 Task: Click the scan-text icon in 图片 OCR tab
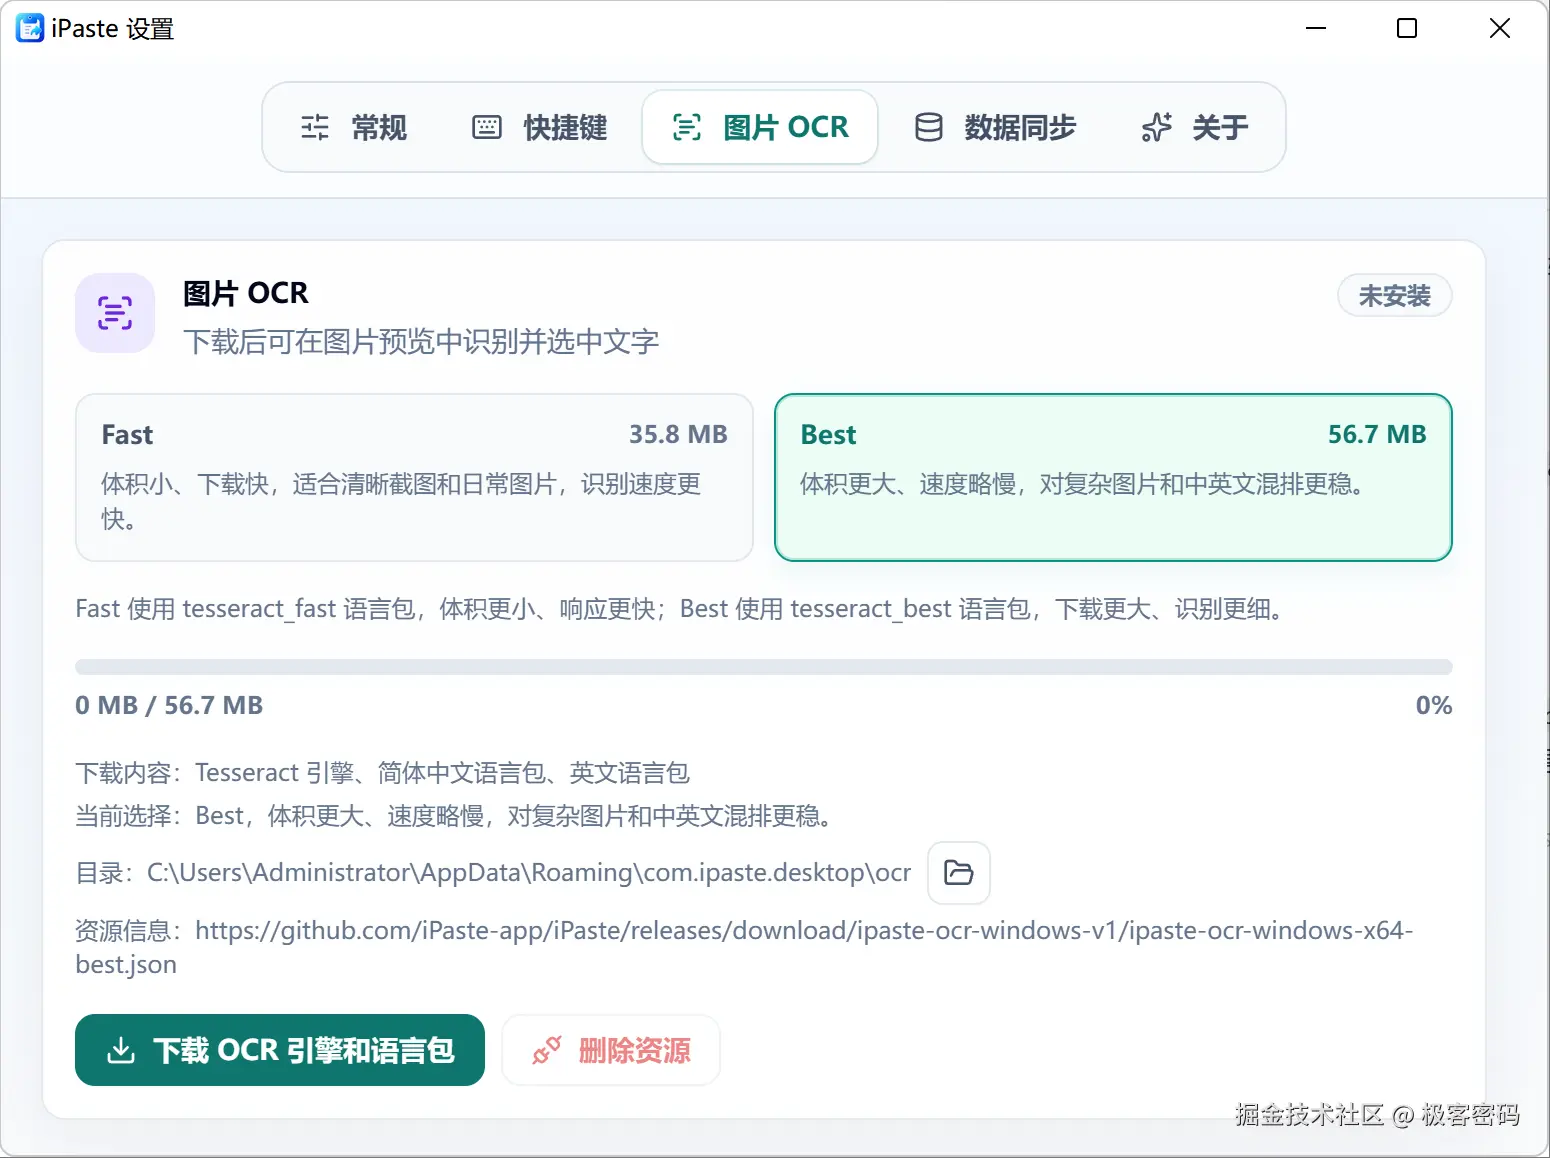(687, 127)
